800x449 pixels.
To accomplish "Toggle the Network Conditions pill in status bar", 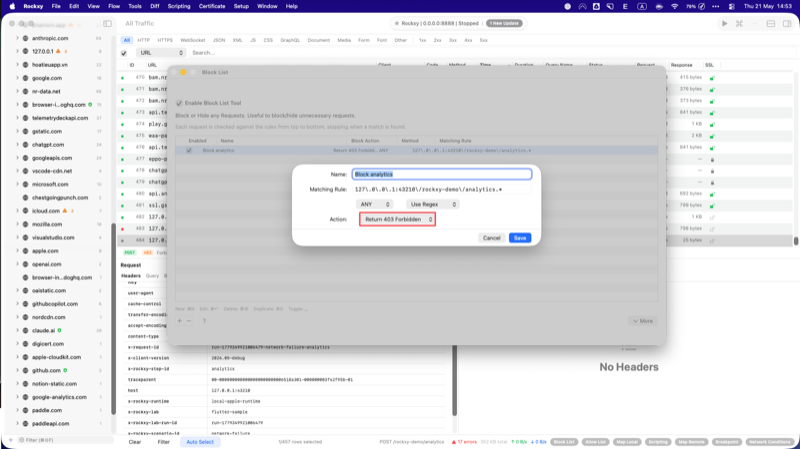I will tap(770, 442).
